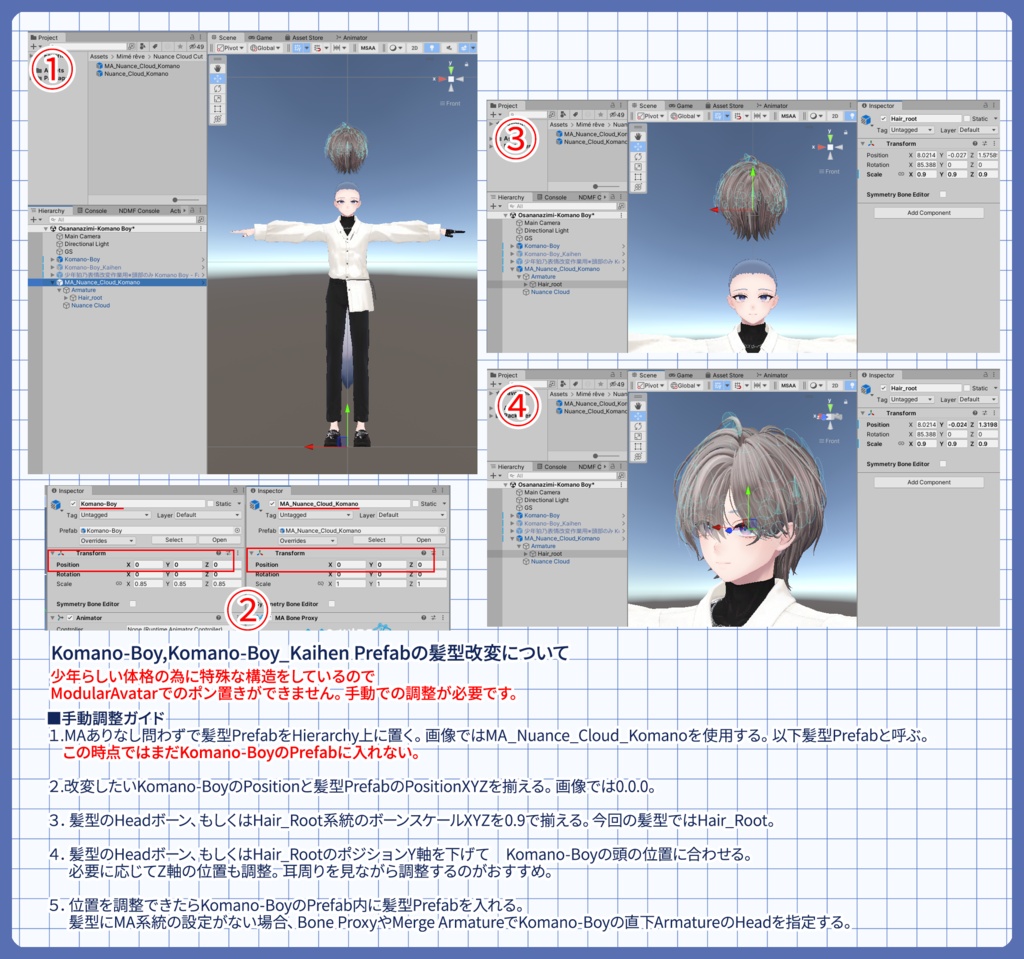This screenshot has width=1024, height=959.
Task: Select the Rotate tool in step 1 Scene view
Action: pos(217,89)
